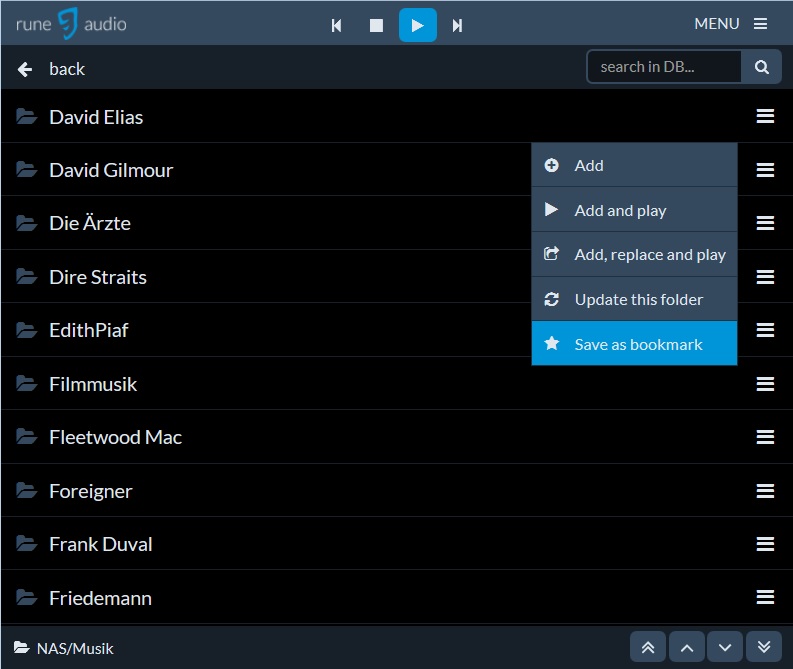Stop playback

point(376,25)
